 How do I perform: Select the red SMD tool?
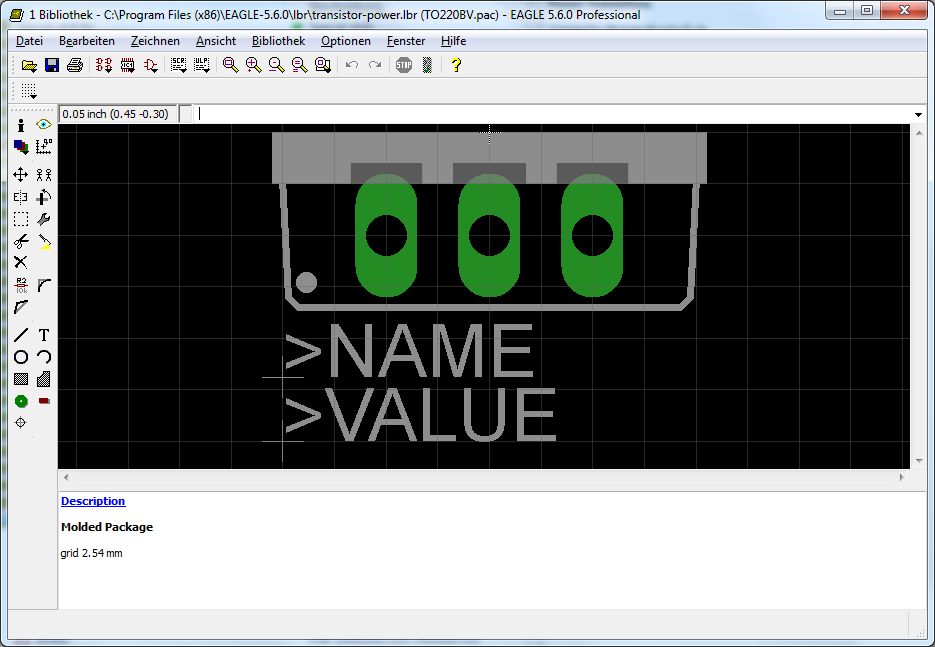[44, 401]
